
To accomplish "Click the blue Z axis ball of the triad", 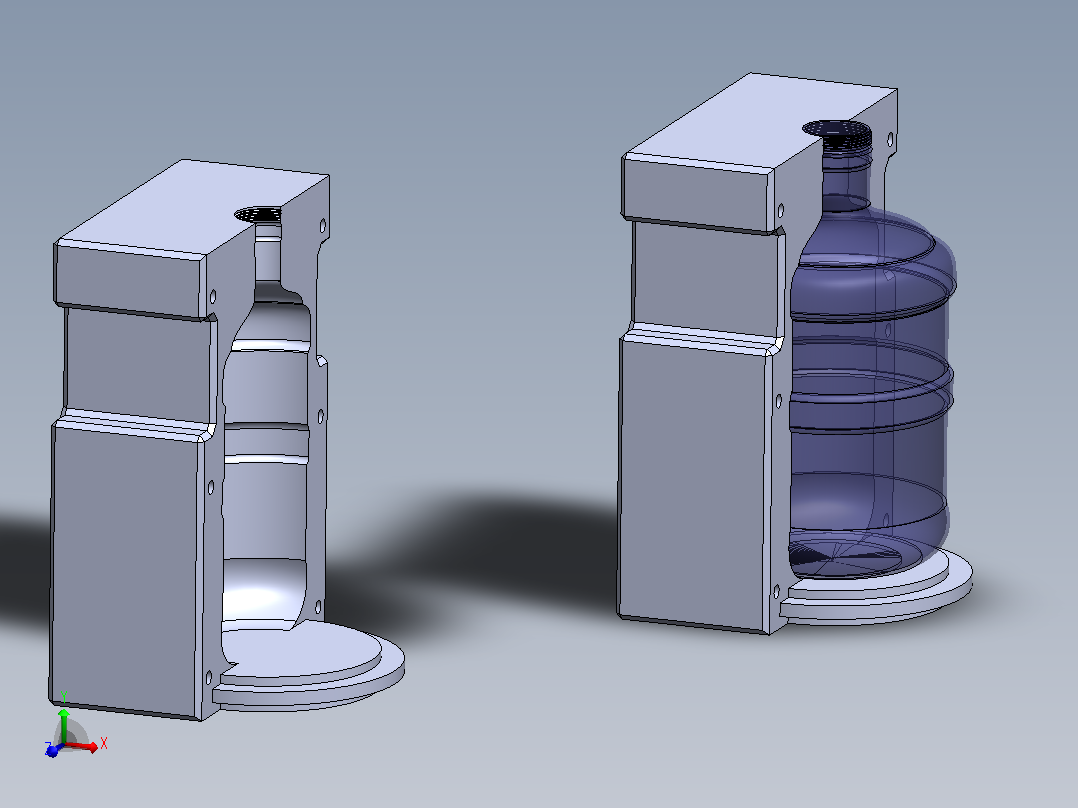I will pos(52,751).
